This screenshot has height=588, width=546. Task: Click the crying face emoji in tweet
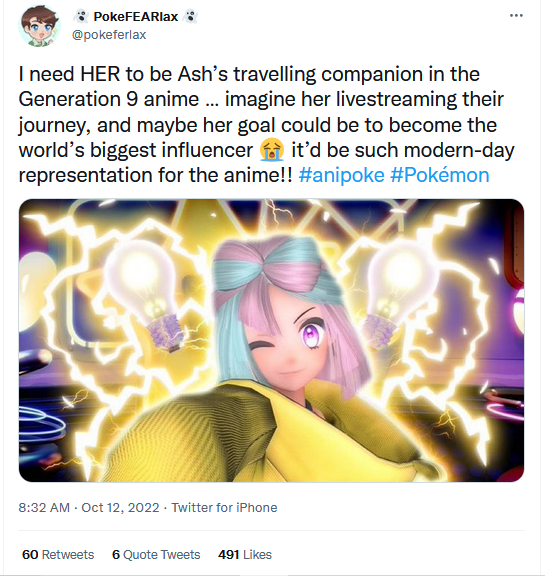pyautogui.click(x=272, y=150)
